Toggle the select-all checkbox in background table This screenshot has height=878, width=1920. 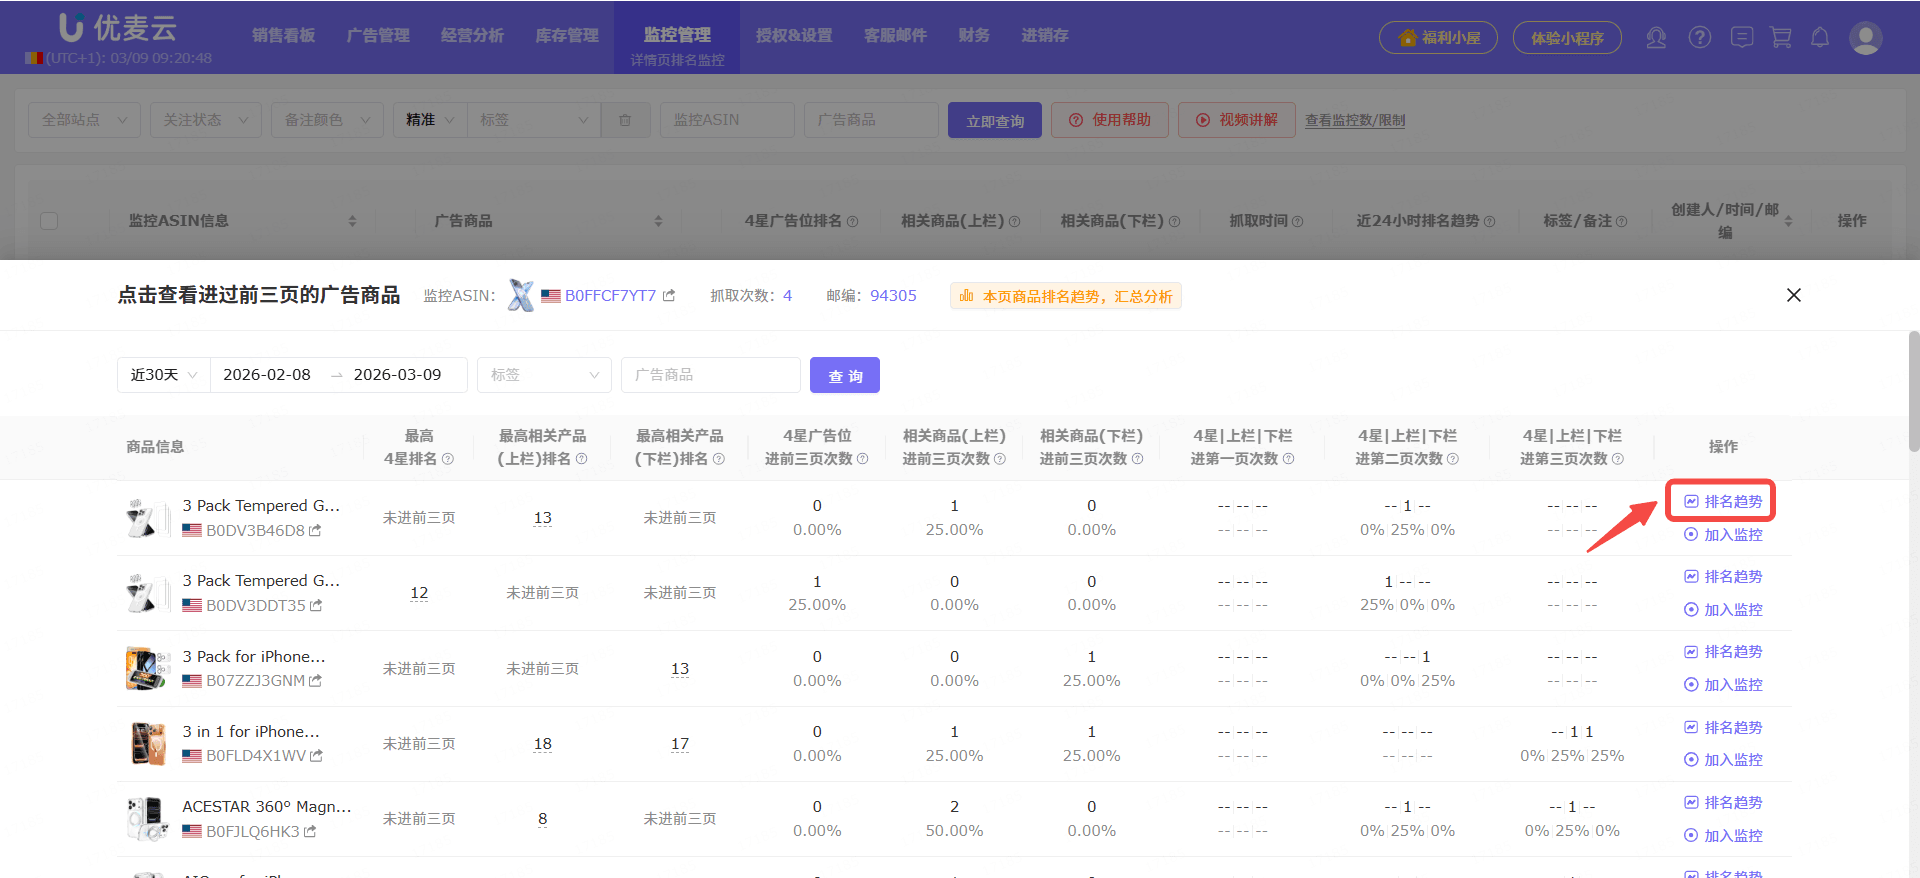click(x=49, y=221)
